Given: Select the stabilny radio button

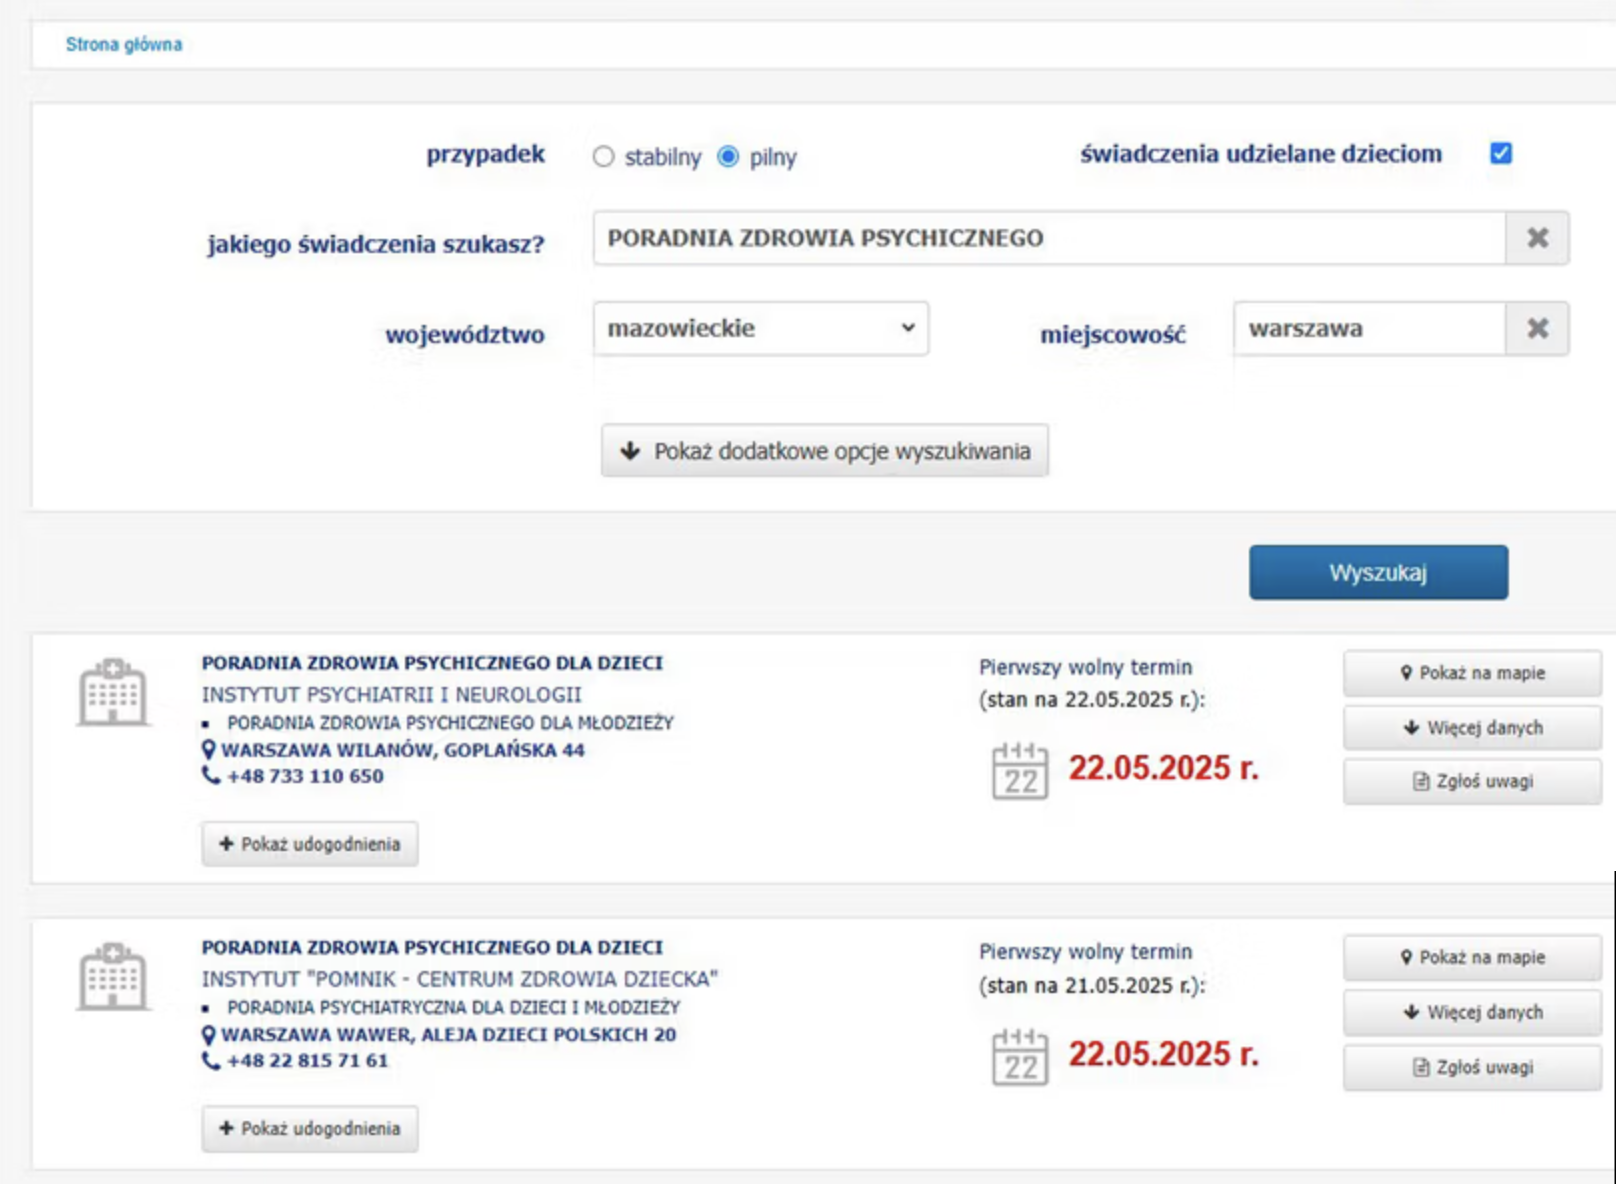Looking at the screenshot, I should coord(603,157).
